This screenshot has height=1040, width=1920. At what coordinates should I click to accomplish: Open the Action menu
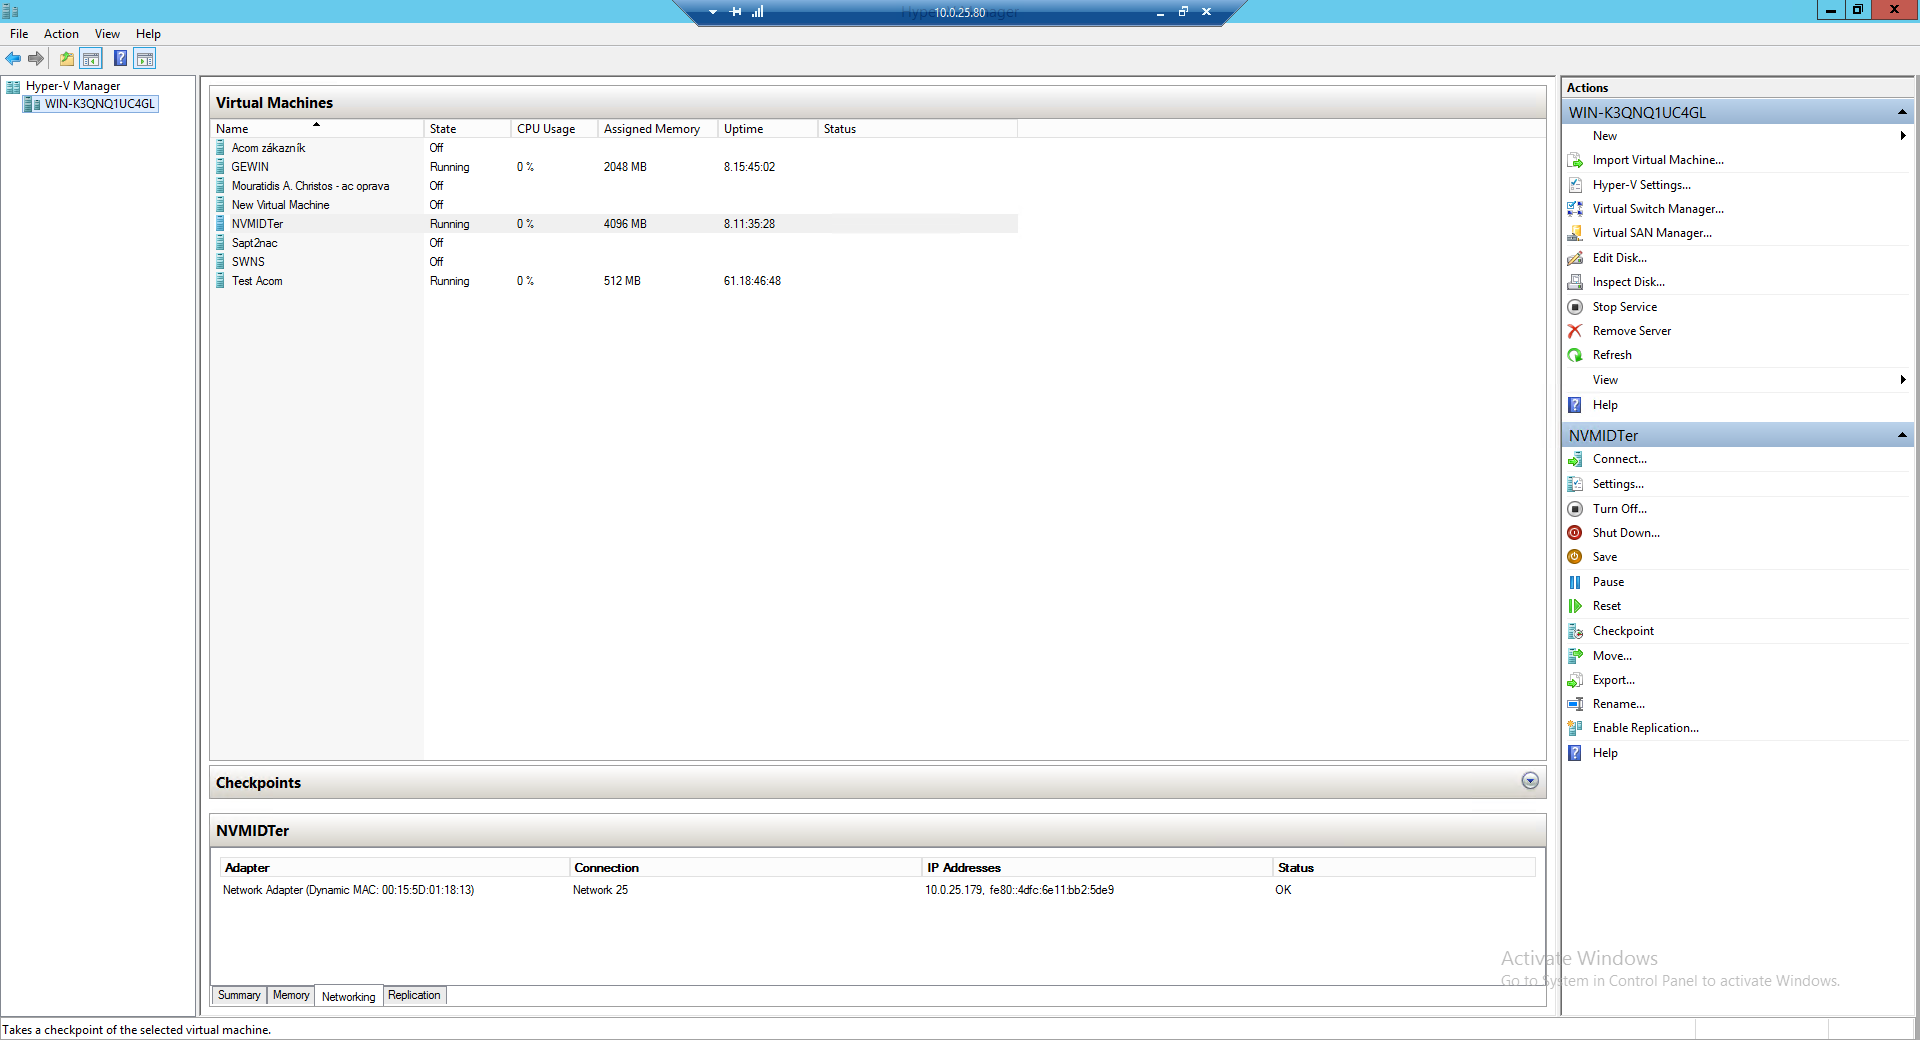click(61, 34)
